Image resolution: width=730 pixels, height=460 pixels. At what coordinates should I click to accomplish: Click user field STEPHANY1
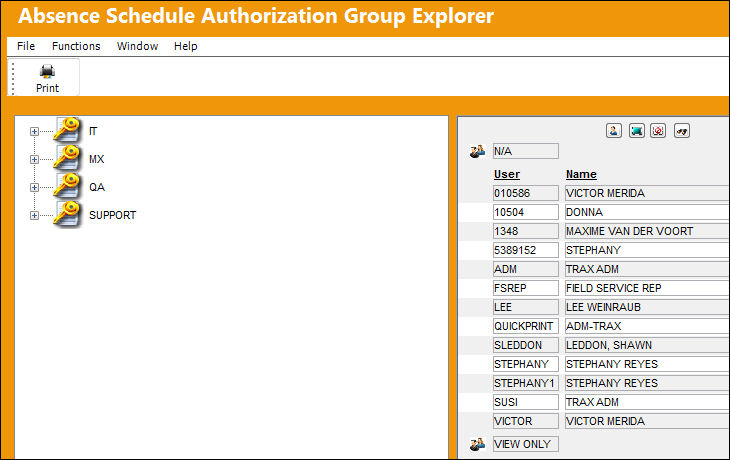pos(526,383)
